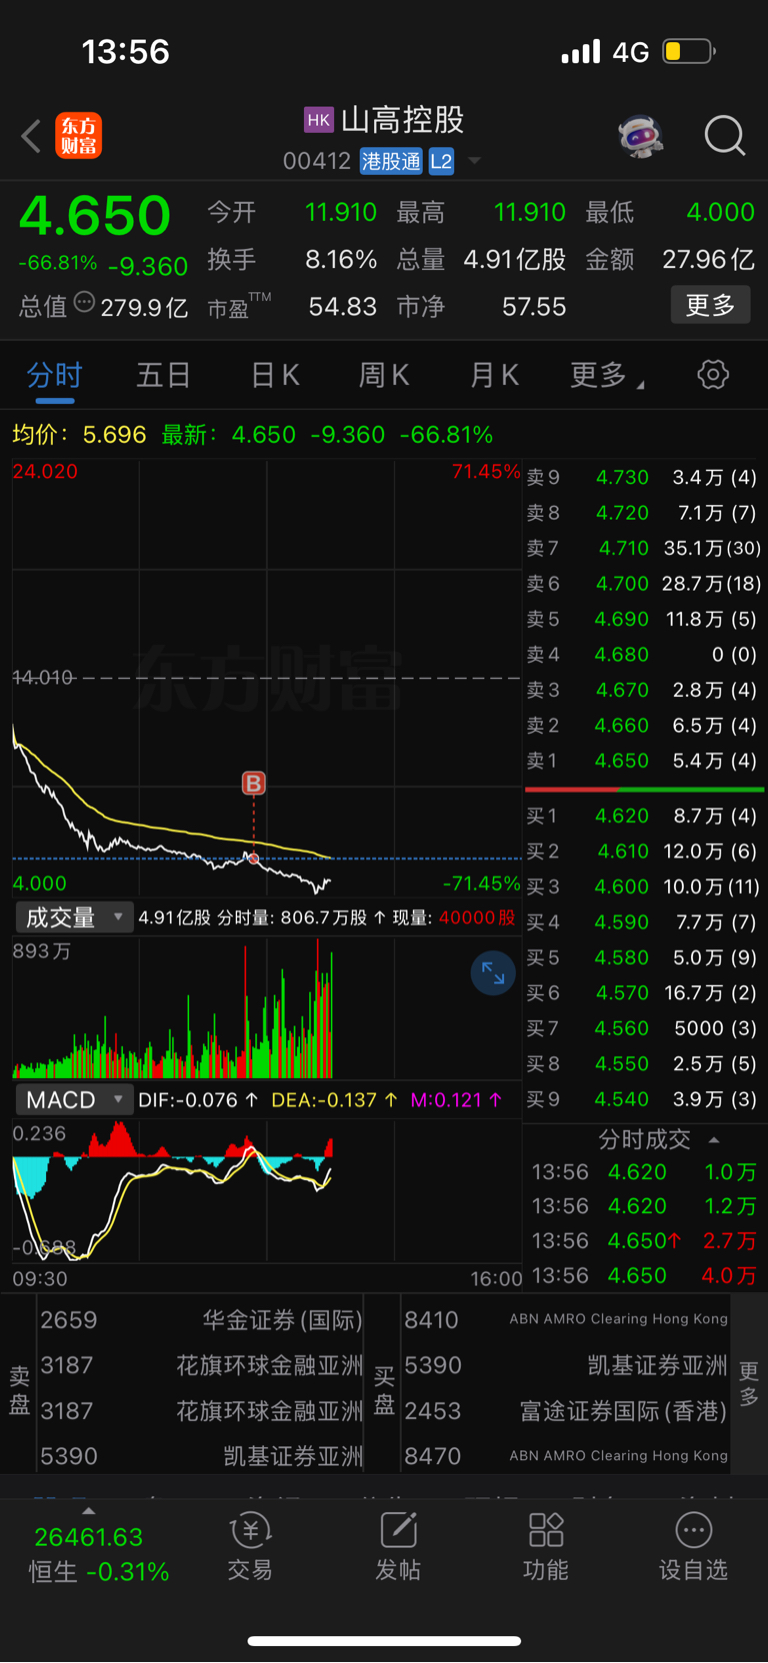Tap buyer broker 2453 富途证券国际(香港)
This screenshot has height=1663, width=768.
[566, 1411]
